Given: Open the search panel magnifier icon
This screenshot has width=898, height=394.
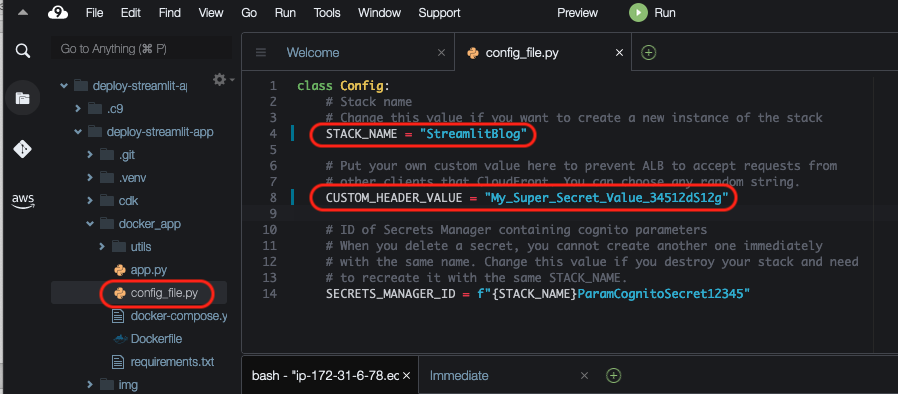Looking at the screenshot, I should click(x=22, y=51).
